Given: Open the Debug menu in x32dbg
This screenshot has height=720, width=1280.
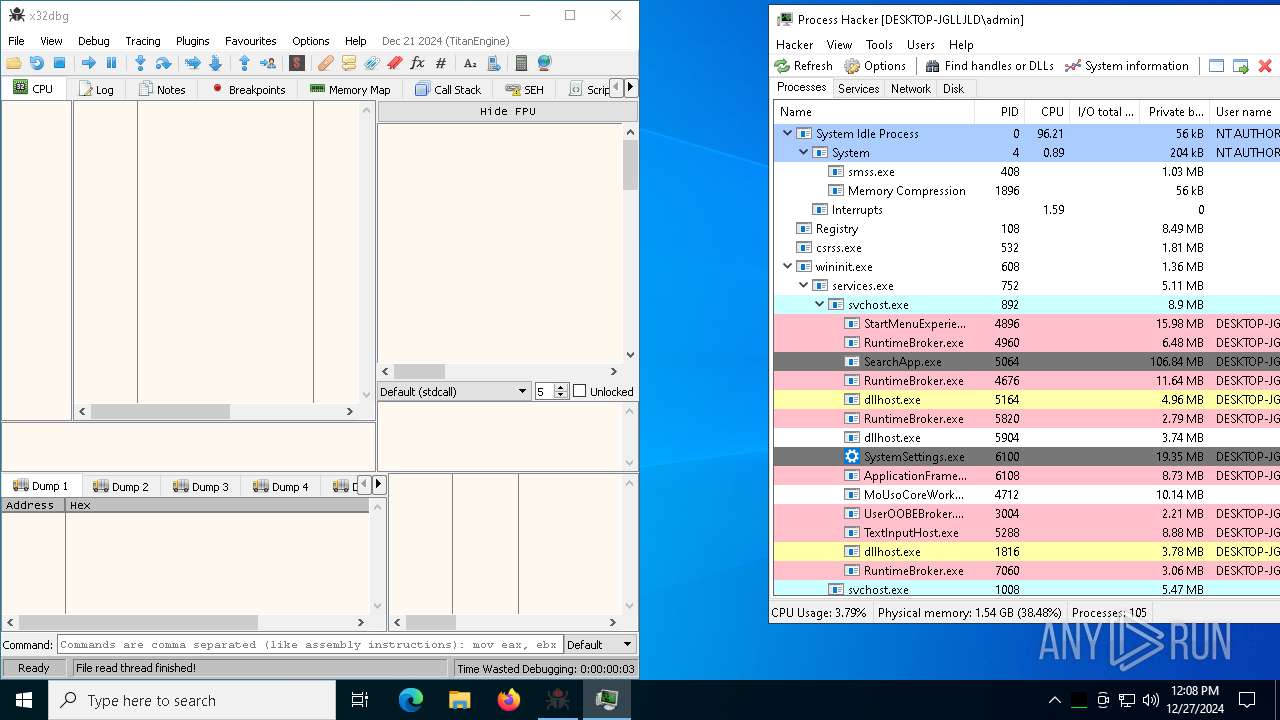Looking at the screenshot, I should [94, 41].
